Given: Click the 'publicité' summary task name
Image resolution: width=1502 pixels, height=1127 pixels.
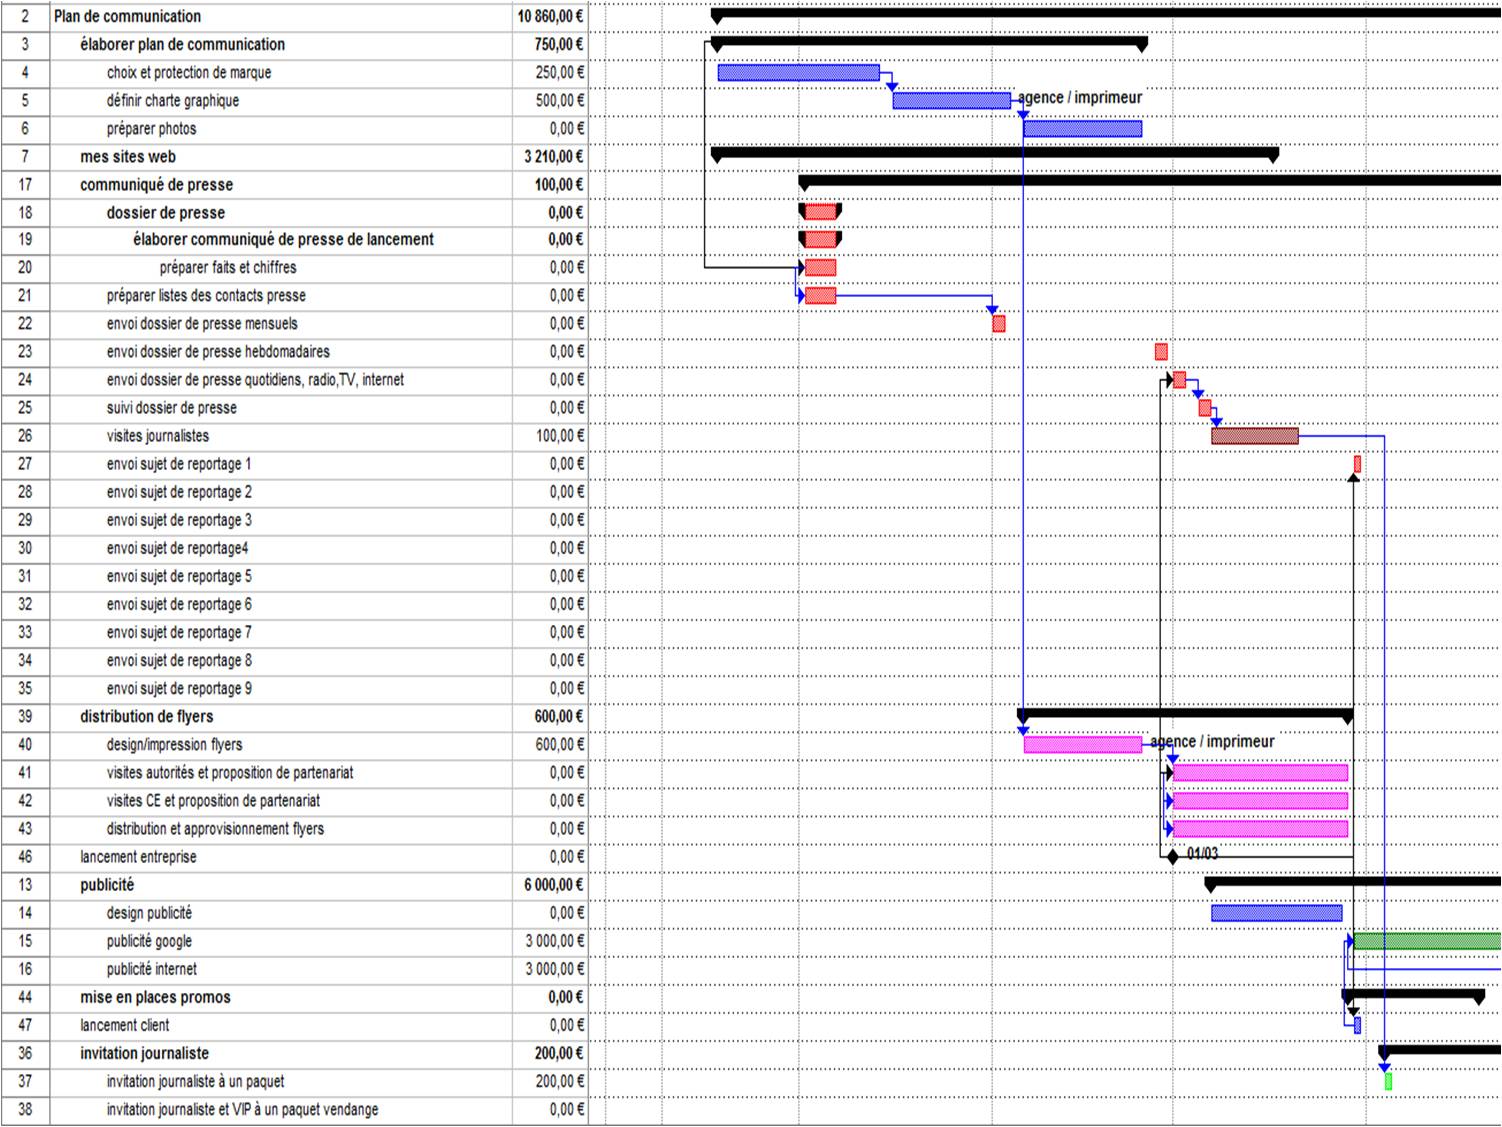Looking at the screenshot, I should [107, 884].
